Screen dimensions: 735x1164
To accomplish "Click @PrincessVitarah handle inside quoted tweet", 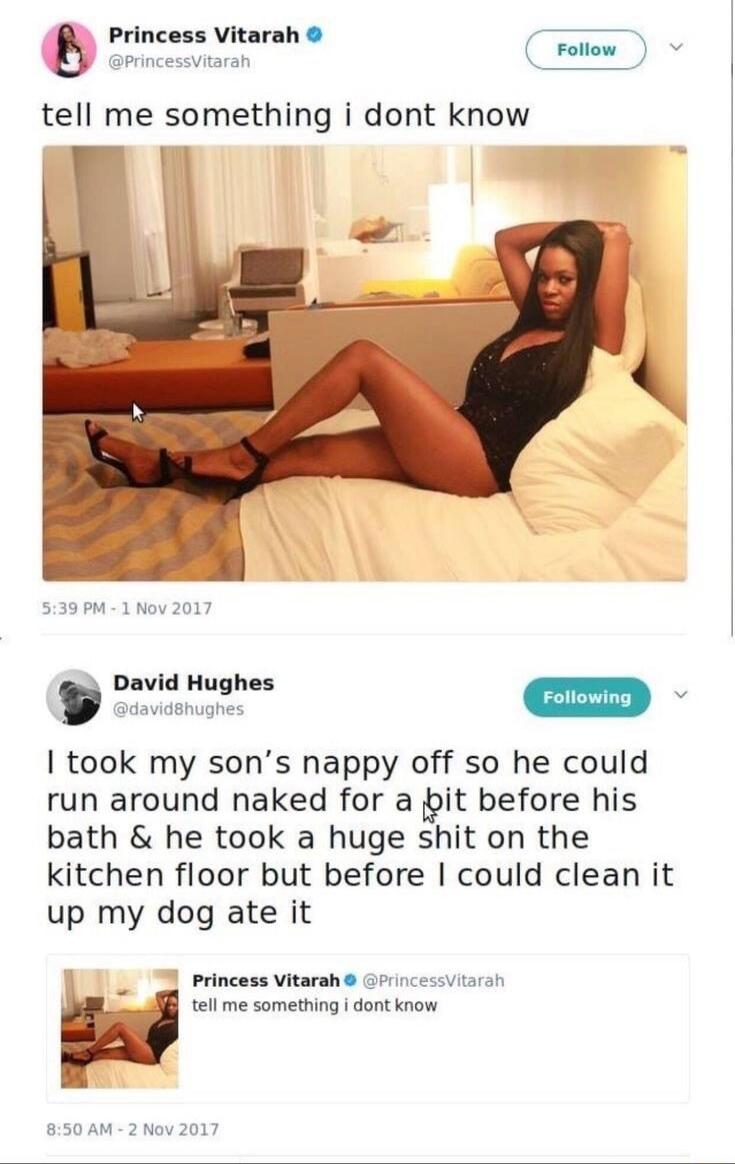I will point(433,981).
